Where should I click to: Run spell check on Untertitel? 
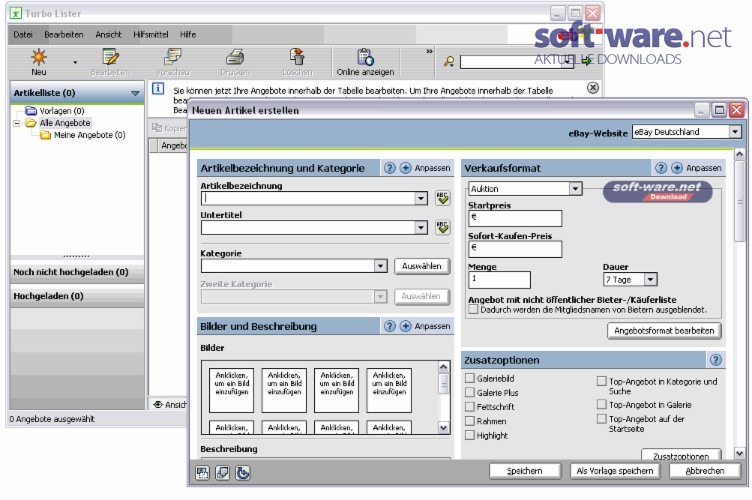(443, 227)
